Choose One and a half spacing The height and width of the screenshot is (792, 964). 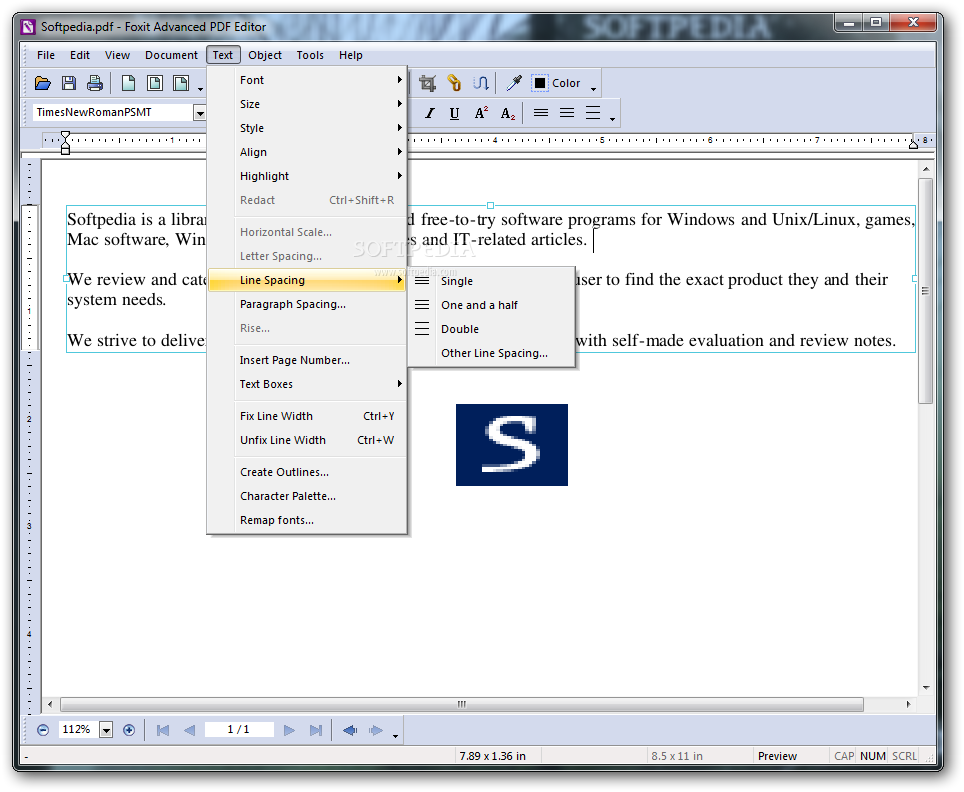[492, 305]
